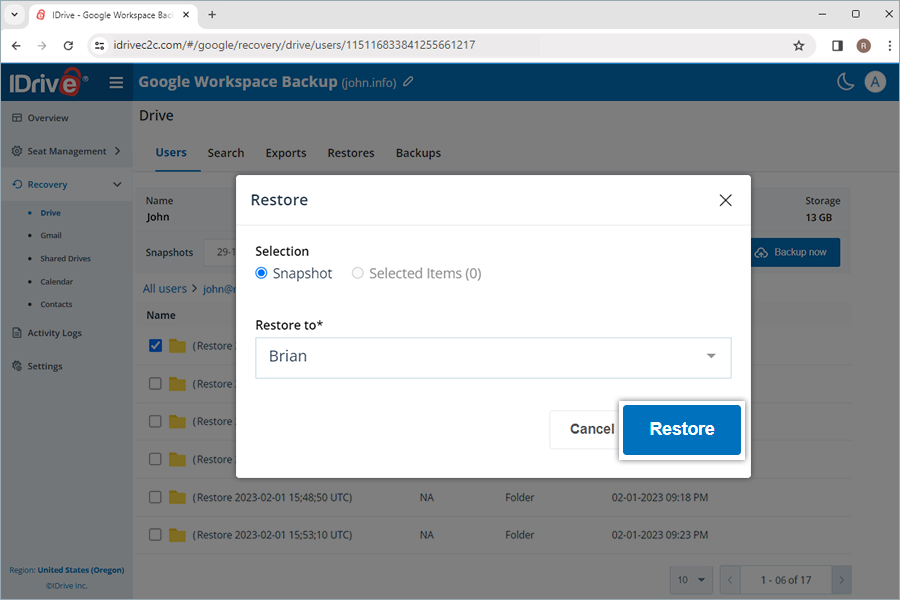Screen dimensions: 900x600
Task: Switch to the Backups tab
Action: point(418,153)
